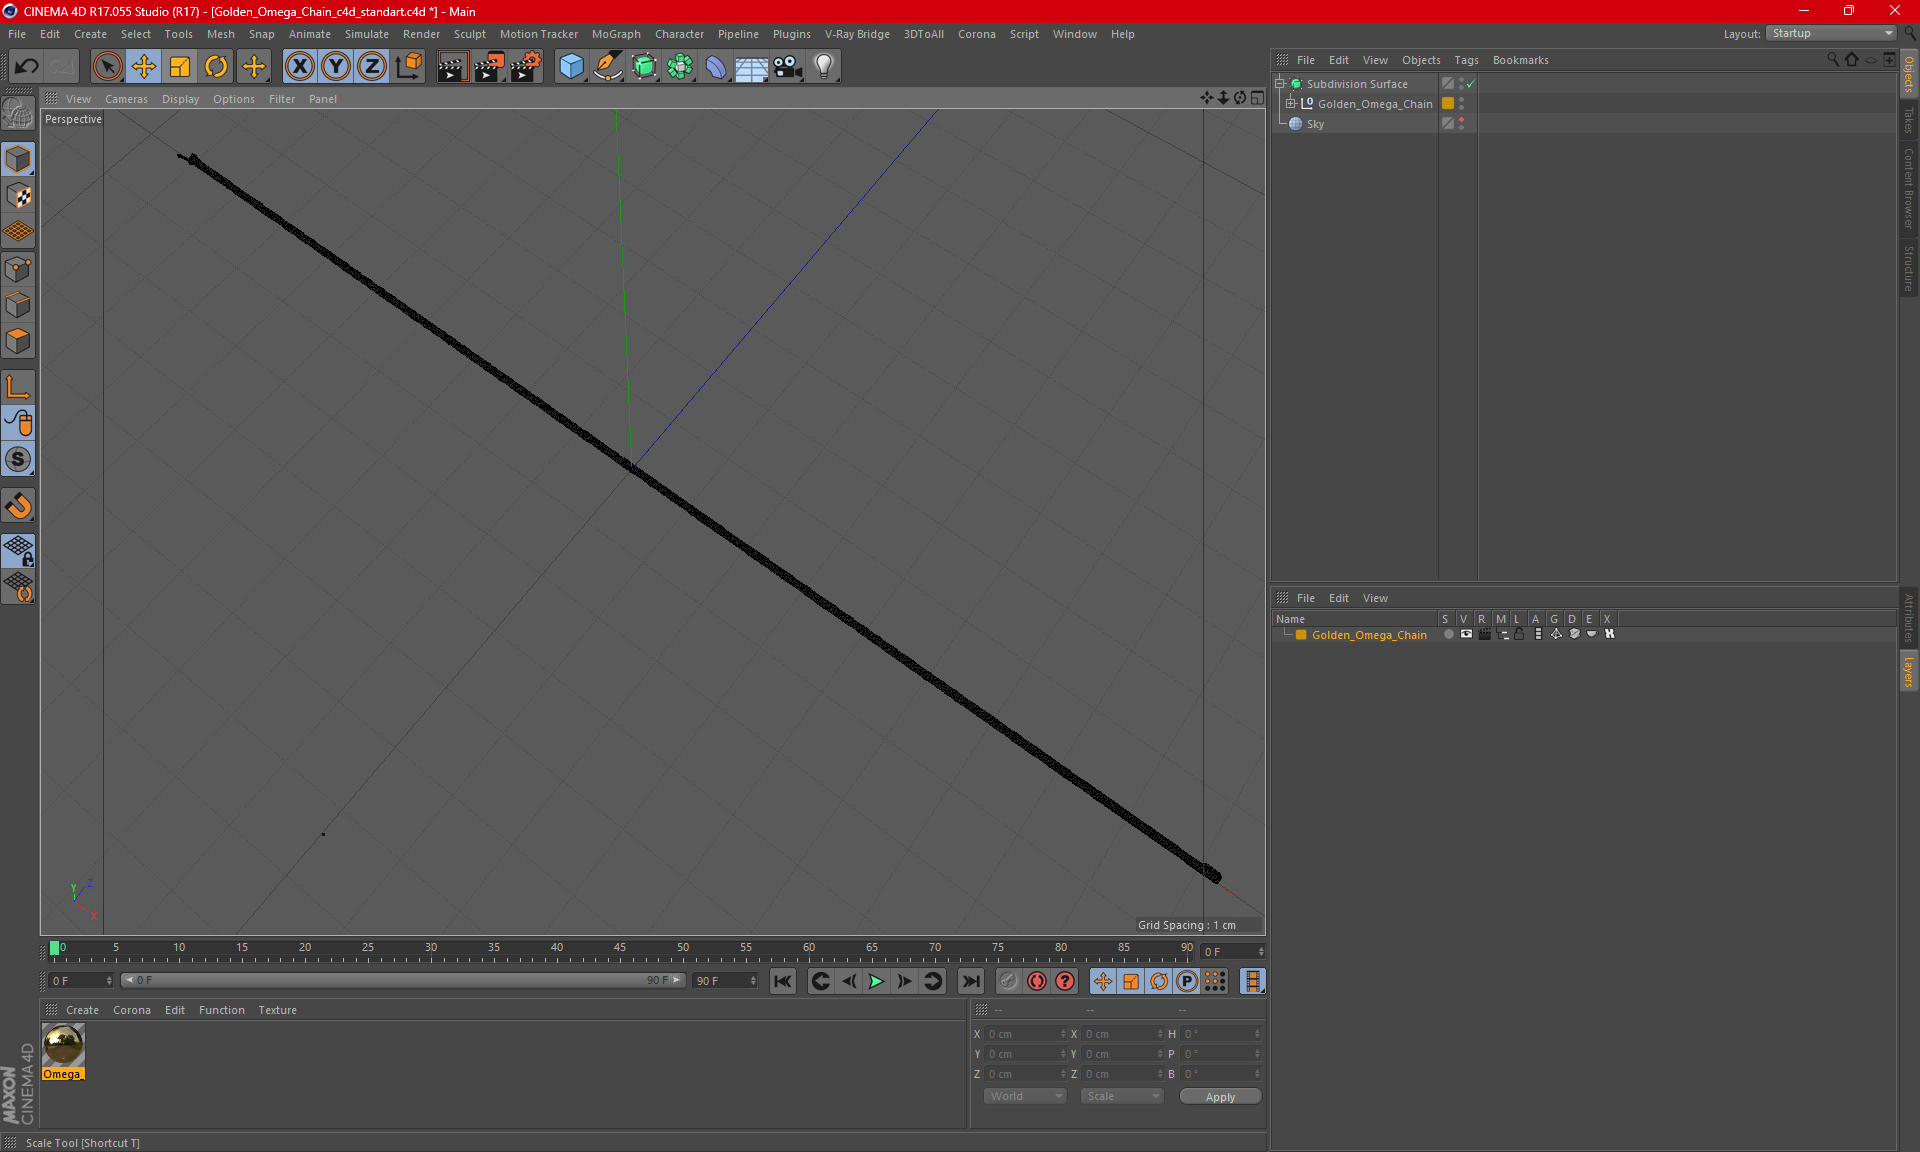Click the Record Active Objects button

(x=1009, y=981)
